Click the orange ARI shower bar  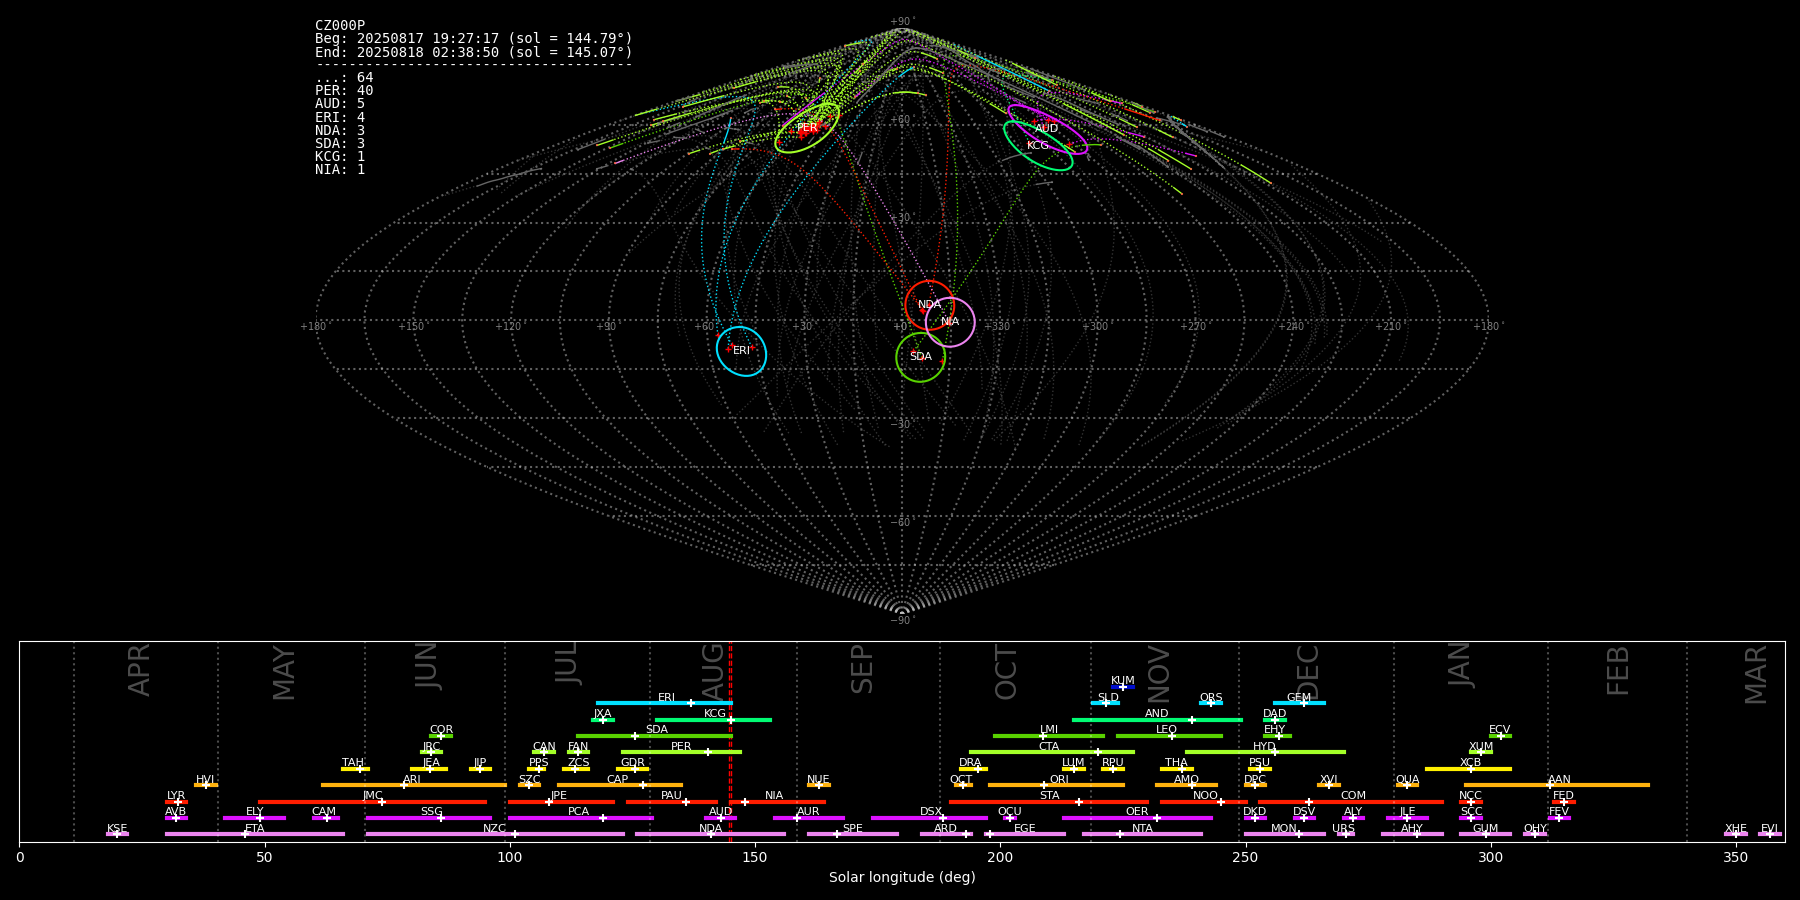click(x=414, y=785)
